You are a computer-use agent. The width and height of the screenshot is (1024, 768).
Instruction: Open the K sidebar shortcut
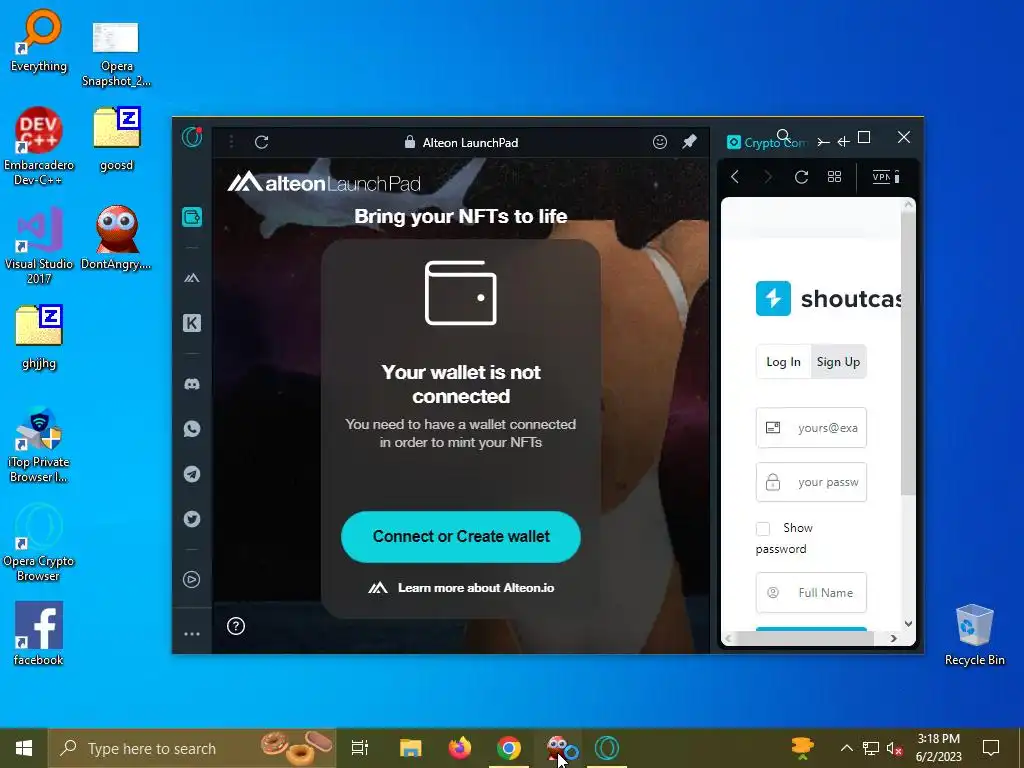click(192, 323)
